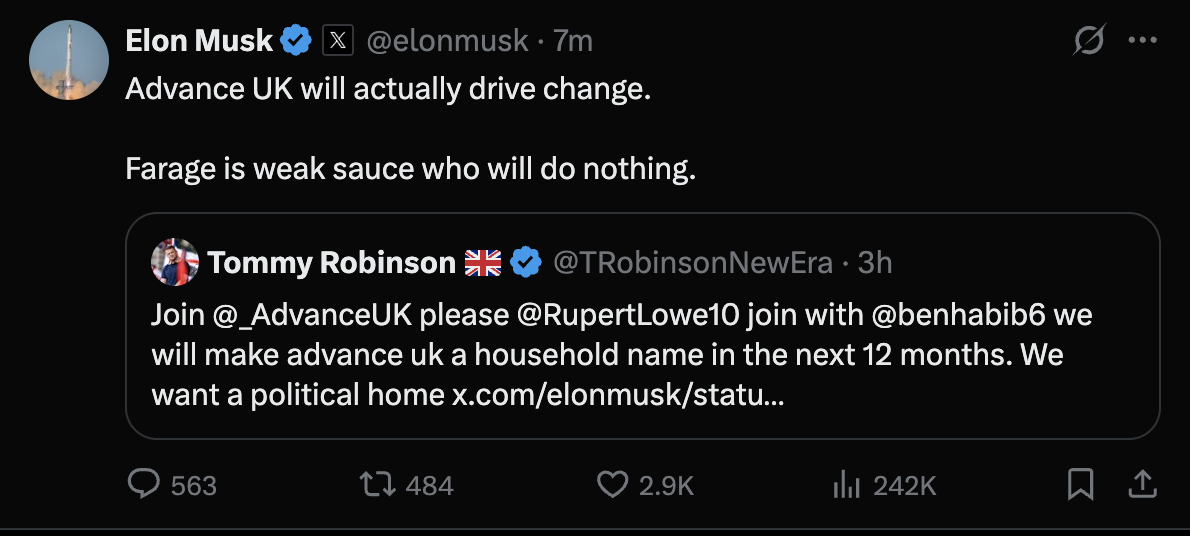The image size is (1190, 536).
Task: Click the Elon Musk display name
Action: click(199, 41)
